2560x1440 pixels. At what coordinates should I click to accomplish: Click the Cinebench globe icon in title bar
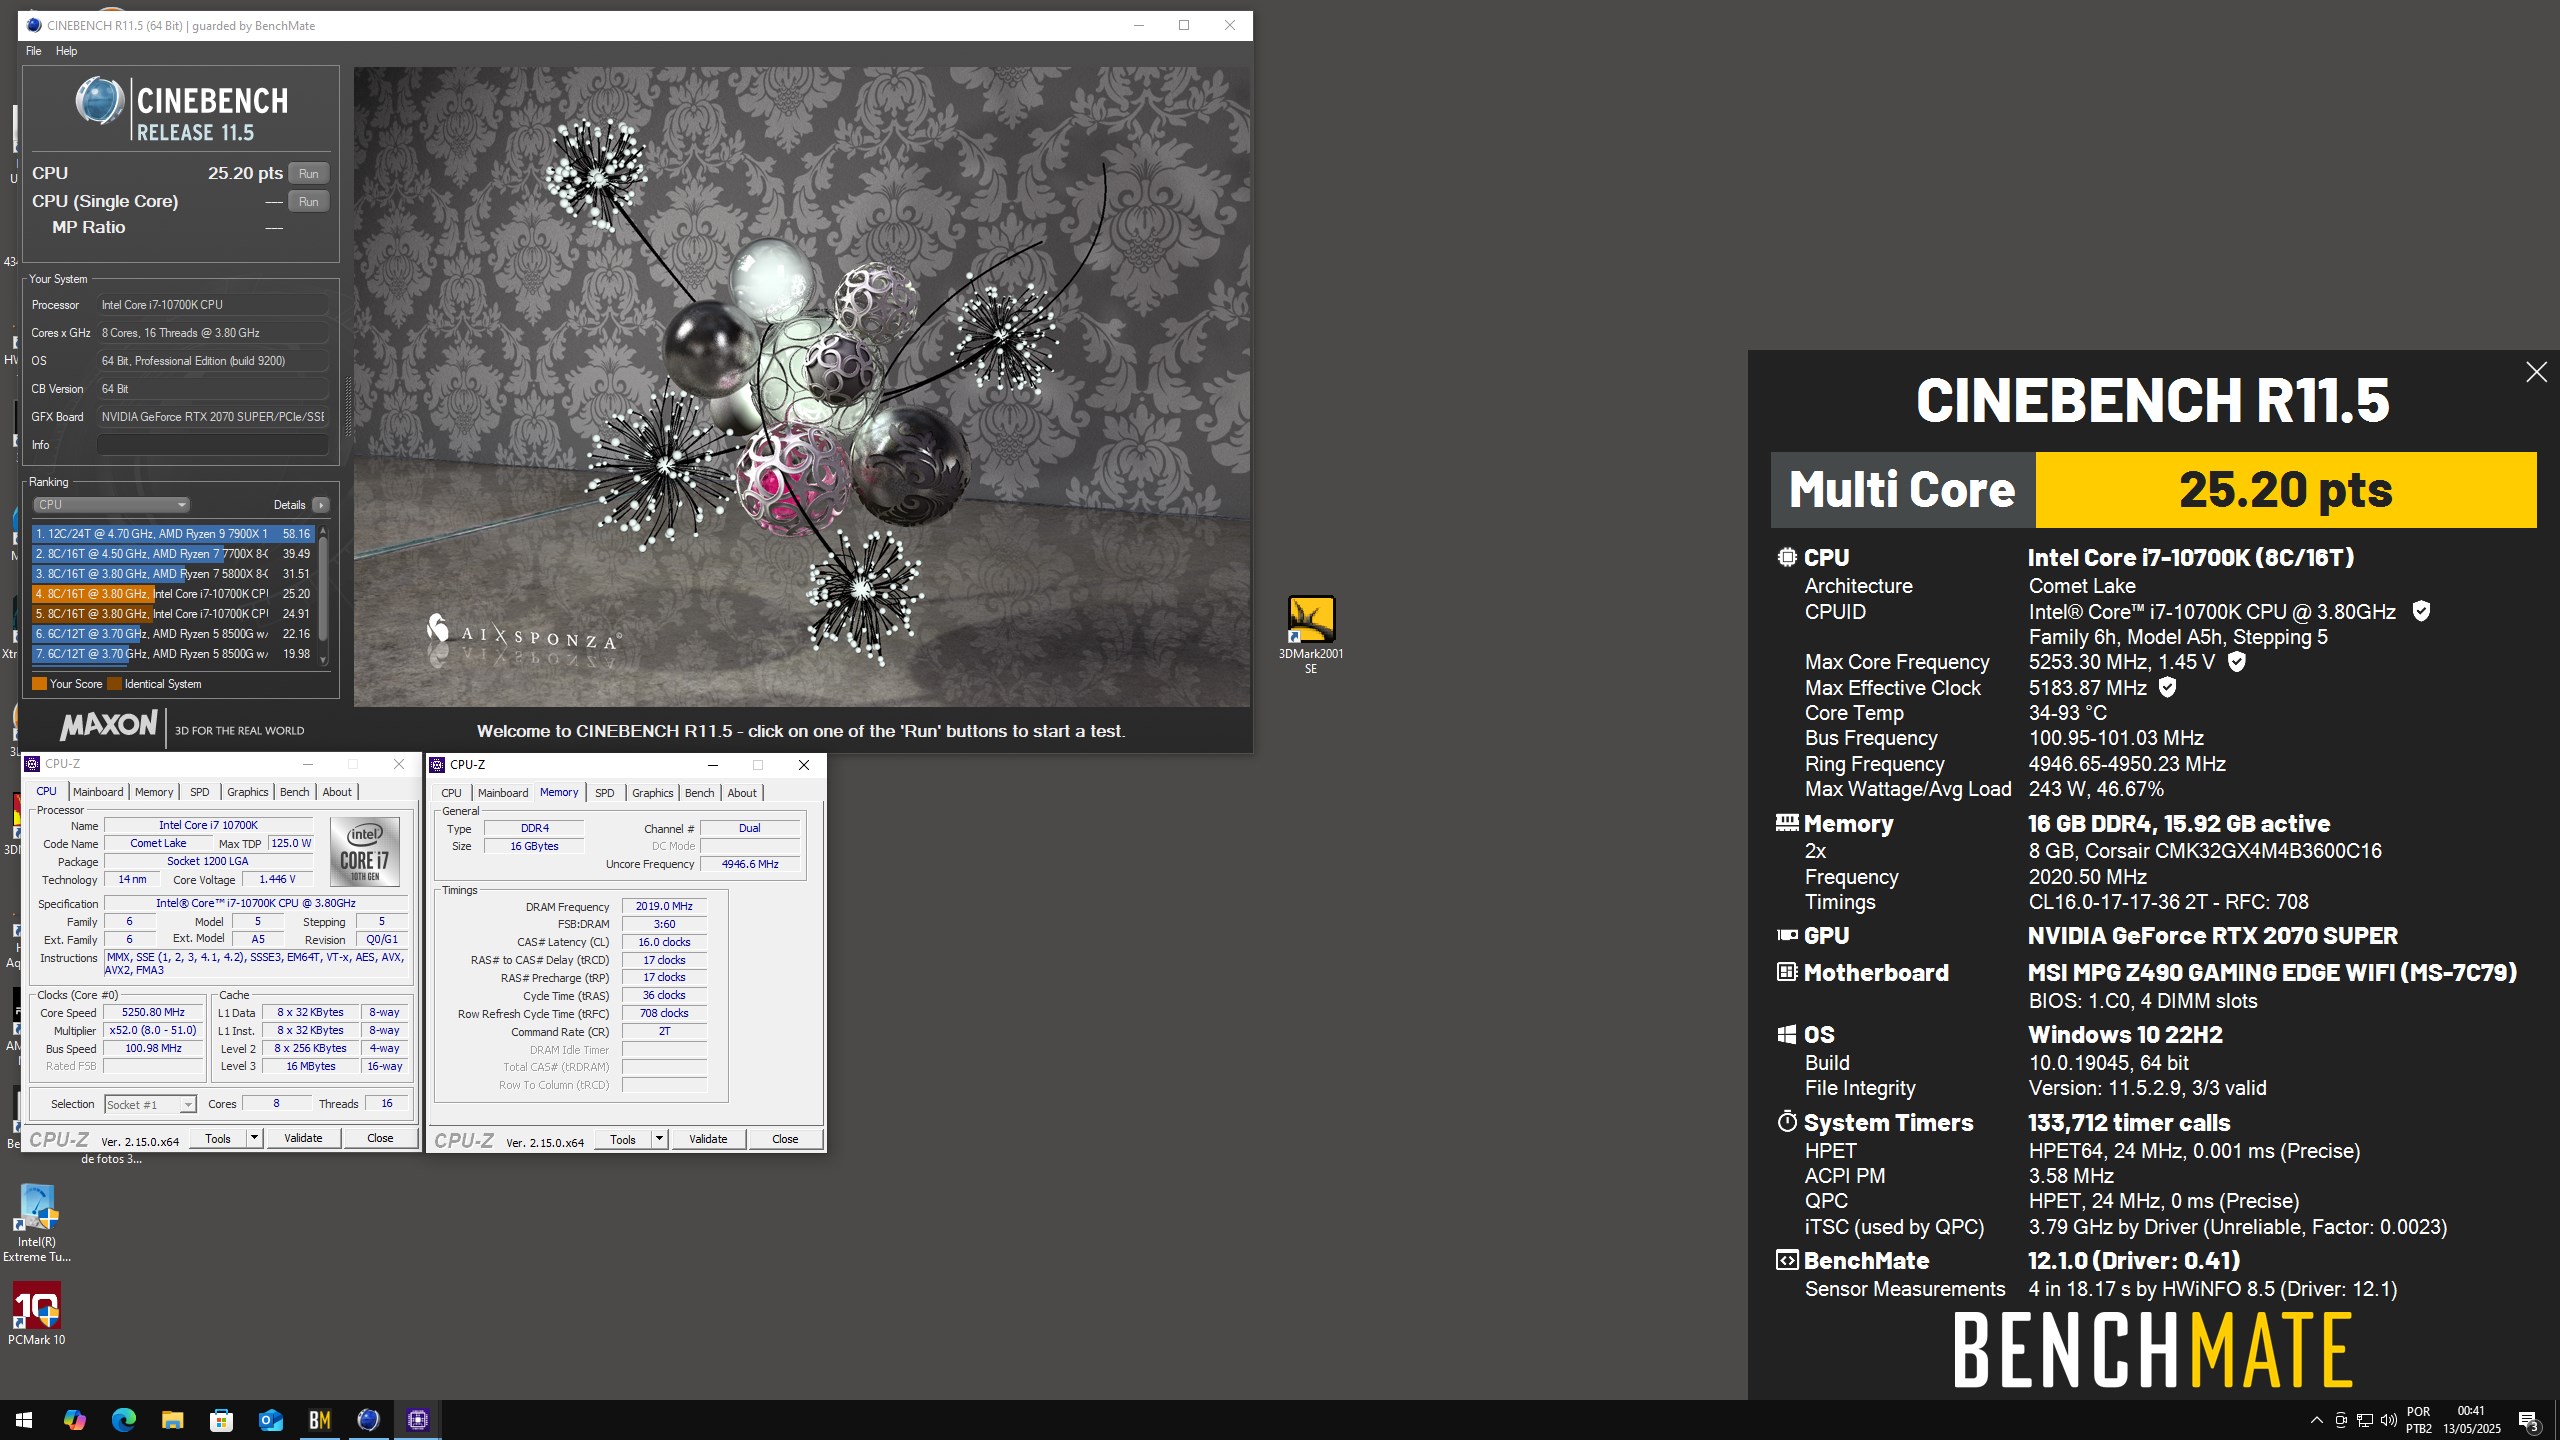(35, 25)
